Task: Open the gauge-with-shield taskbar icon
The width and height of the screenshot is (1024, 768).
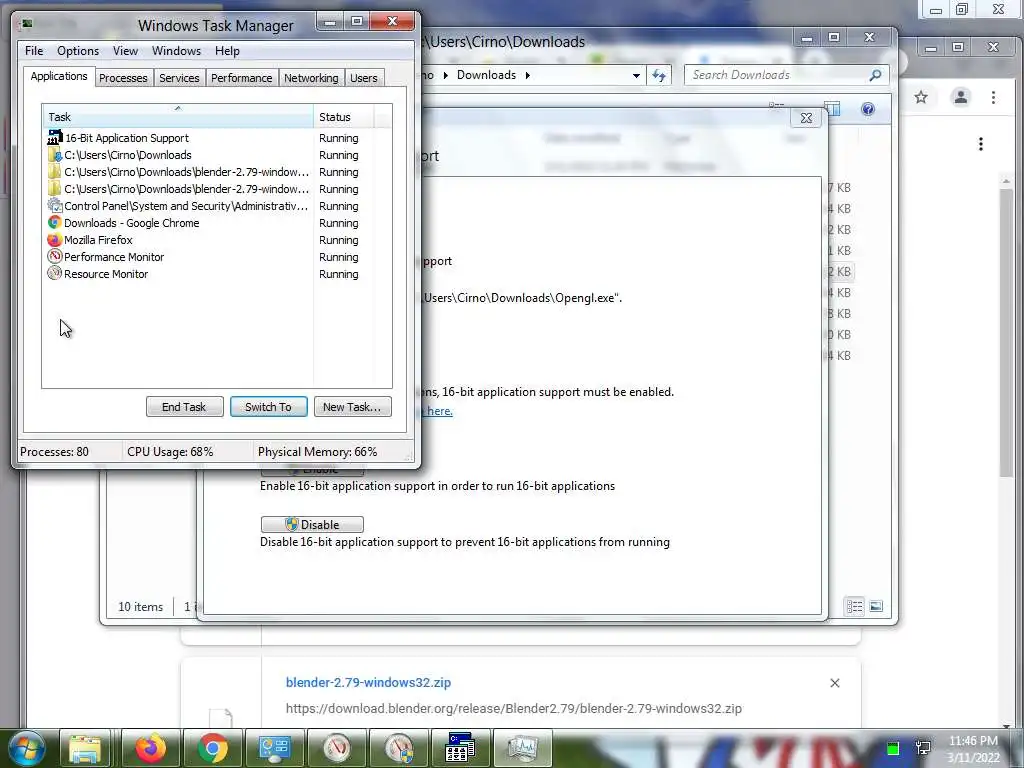Action: (x=398, y=748)
